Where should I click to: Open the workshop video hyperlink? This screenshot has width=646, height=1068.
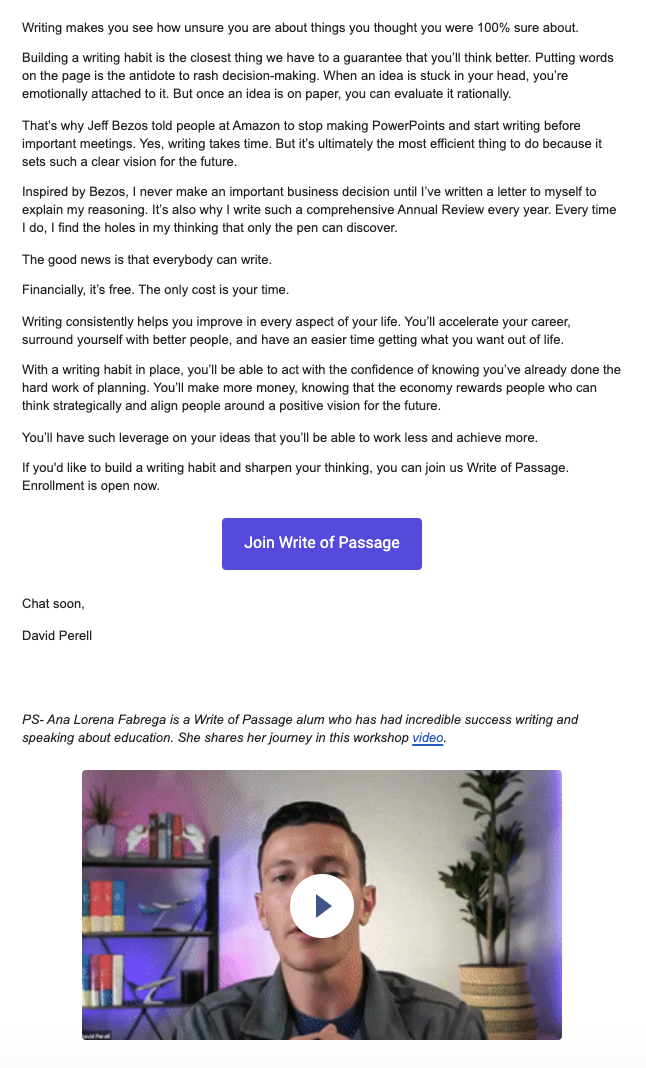(427, 738)
